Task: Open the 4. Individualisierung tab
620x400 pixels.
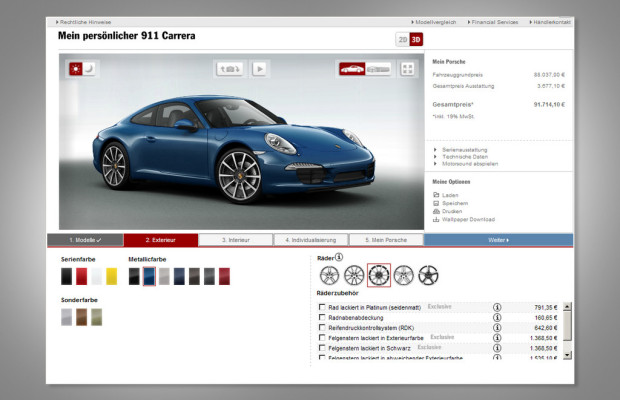Action: coord(311,240)
